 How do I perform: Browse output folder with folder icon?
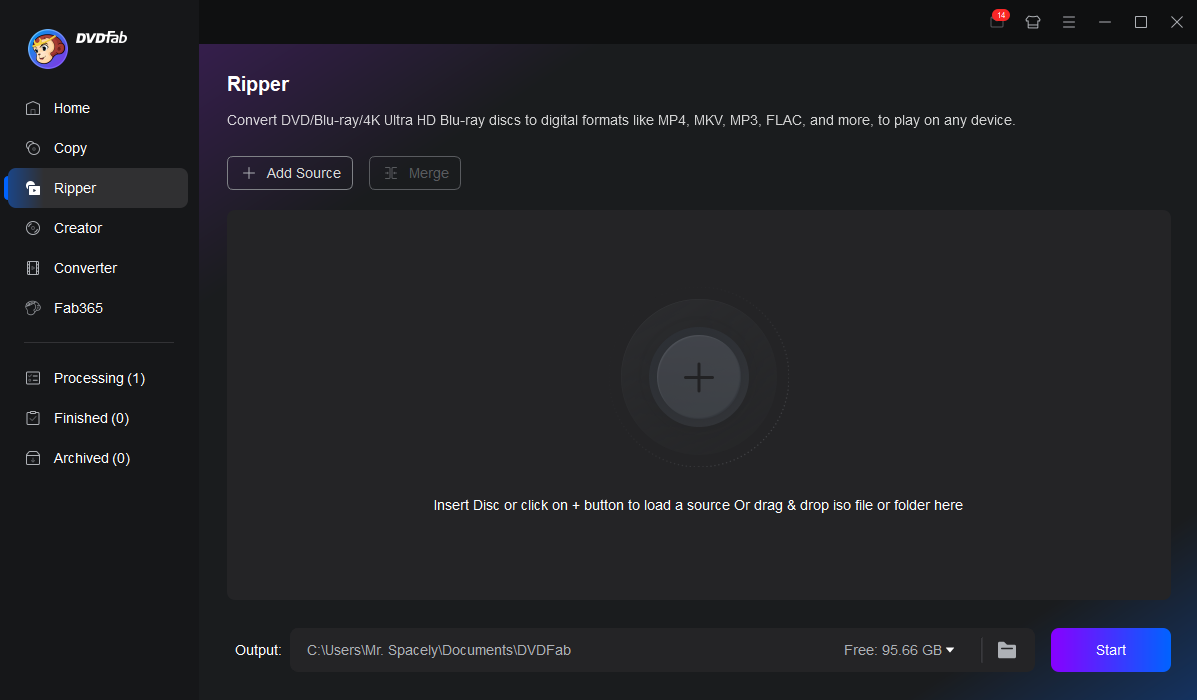coord(1007,650)
